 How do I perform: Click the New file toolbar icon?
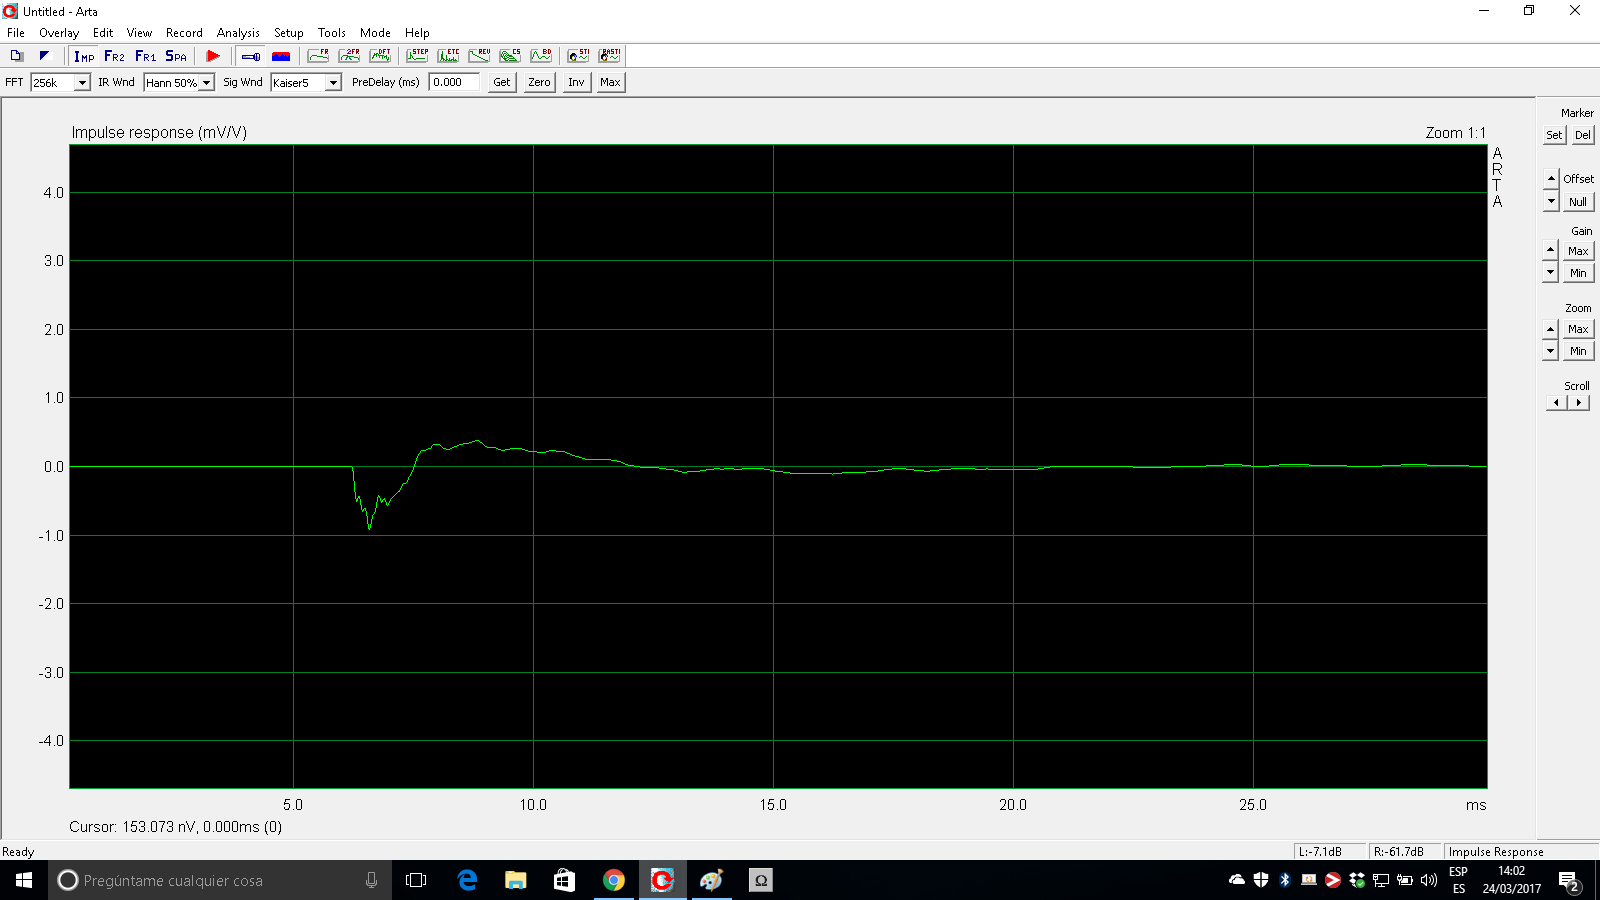click(x=16, y=56)
